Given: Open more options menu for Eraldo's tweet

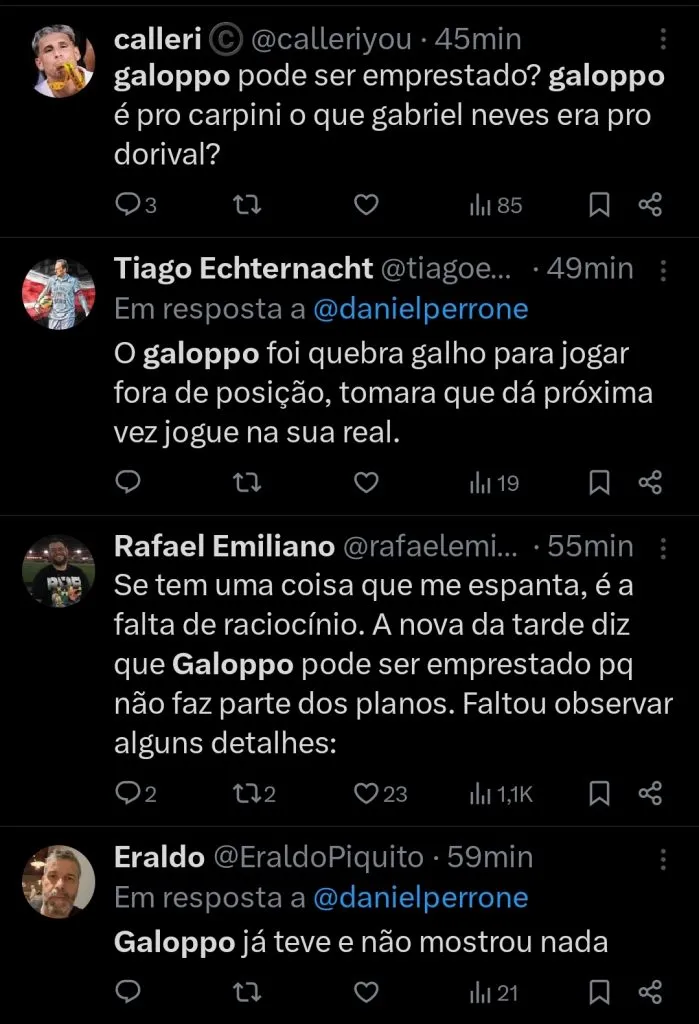Looking at the screenshot, I should click(x=665, y=858).
